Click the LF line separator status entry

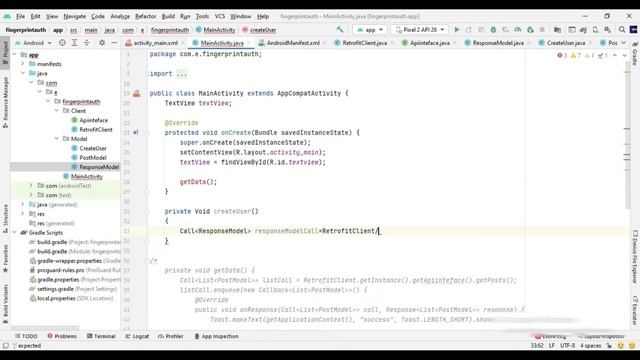point(552,345)
